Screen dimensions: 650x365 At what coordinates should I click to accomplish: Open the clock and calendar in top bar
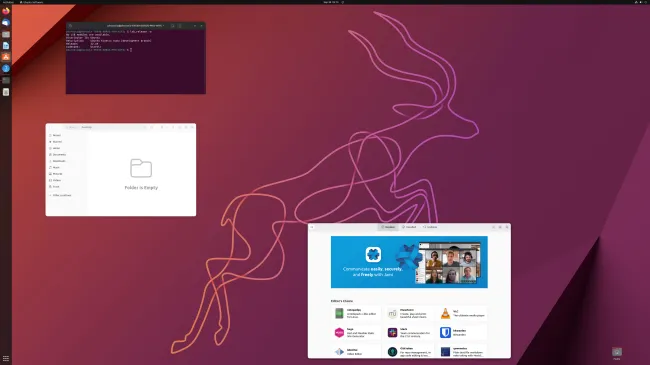[x=331, y=2]
